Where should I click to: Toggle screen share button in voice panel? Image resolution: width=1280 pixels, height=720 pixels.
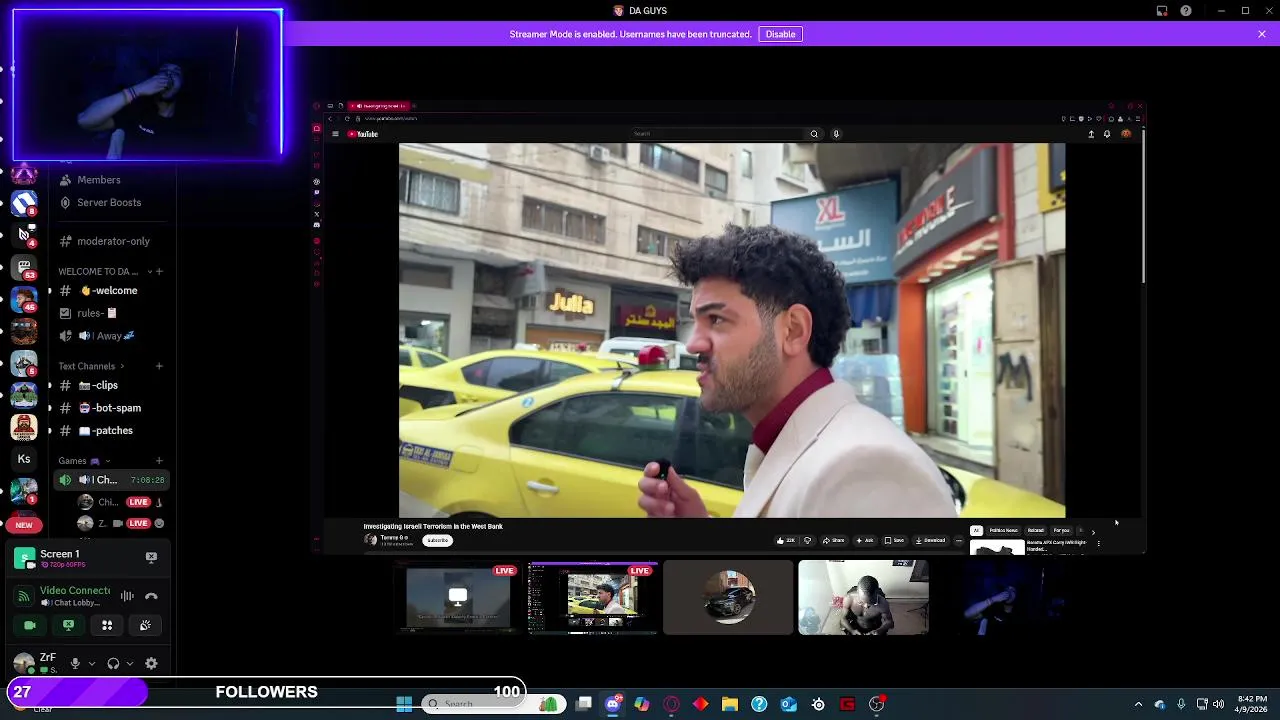point(68,625)
